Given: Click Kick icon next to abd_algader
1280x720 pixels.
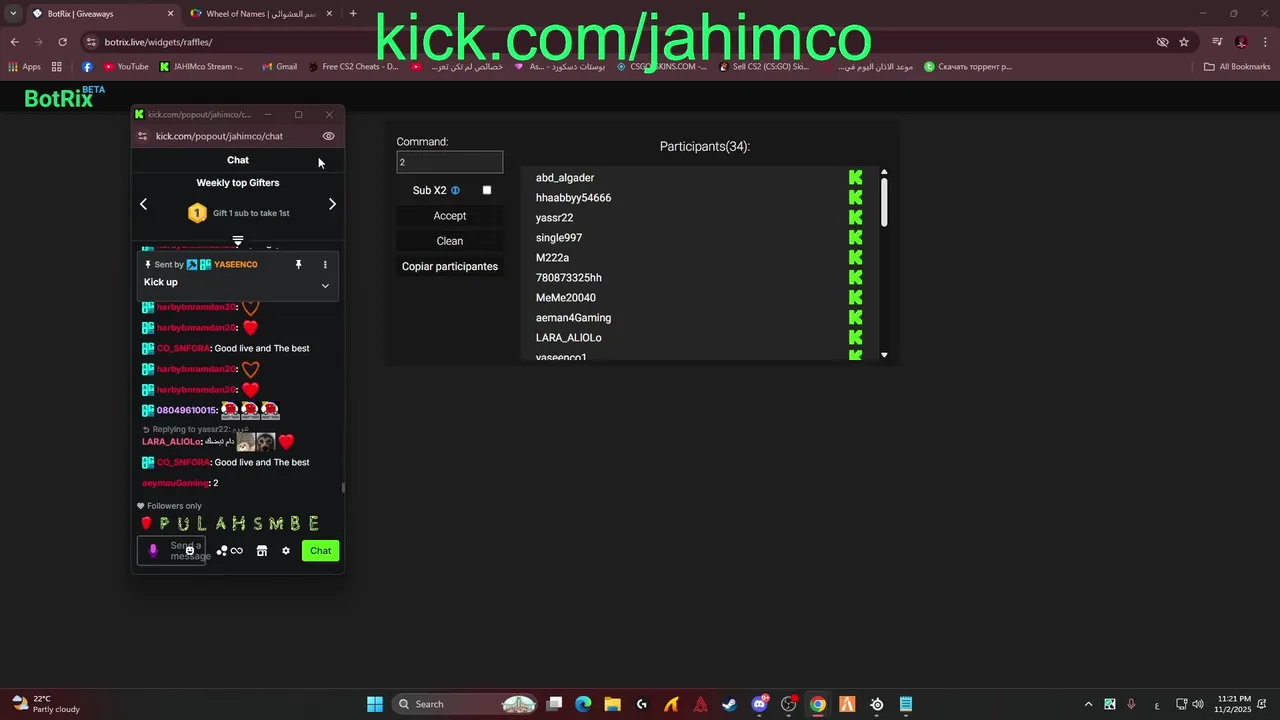Looking at the screenshot, I should point(855,178).
